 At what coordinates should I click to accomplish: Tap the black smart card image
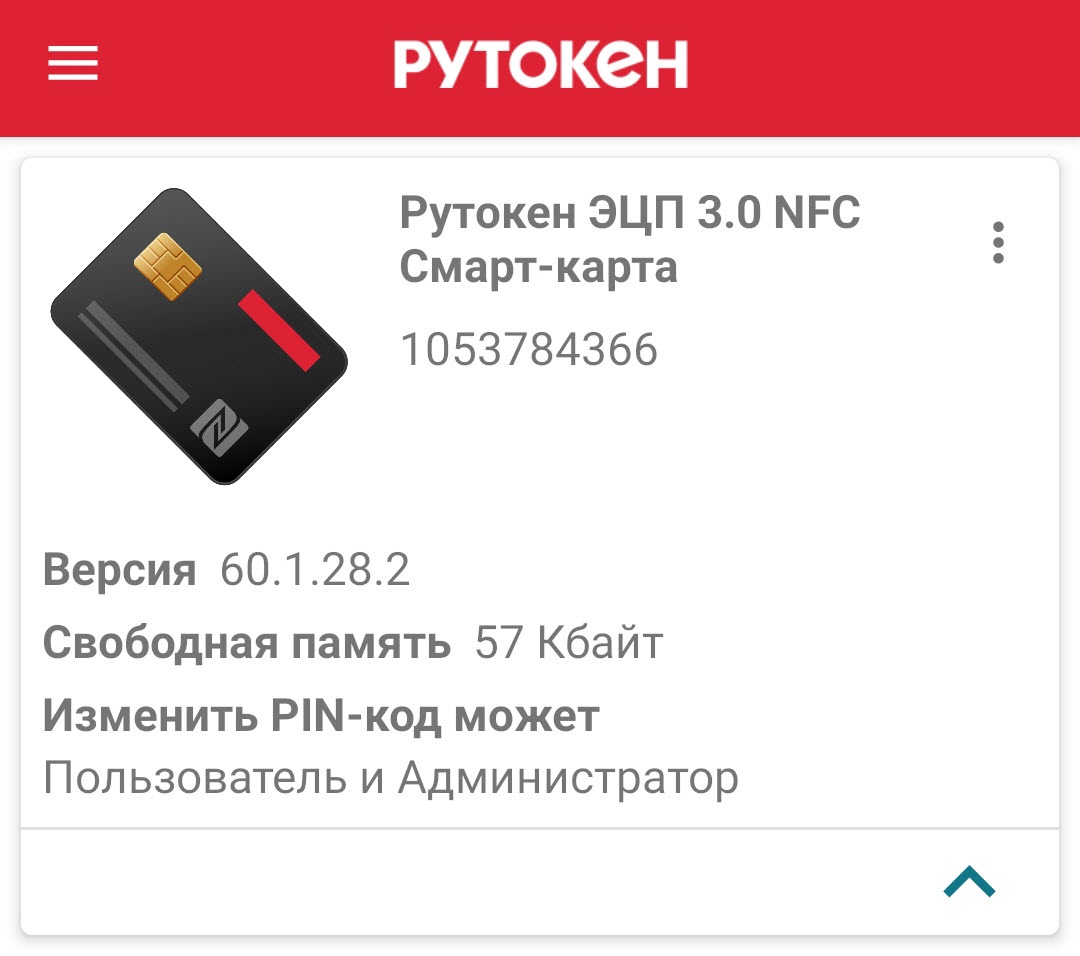199,336
